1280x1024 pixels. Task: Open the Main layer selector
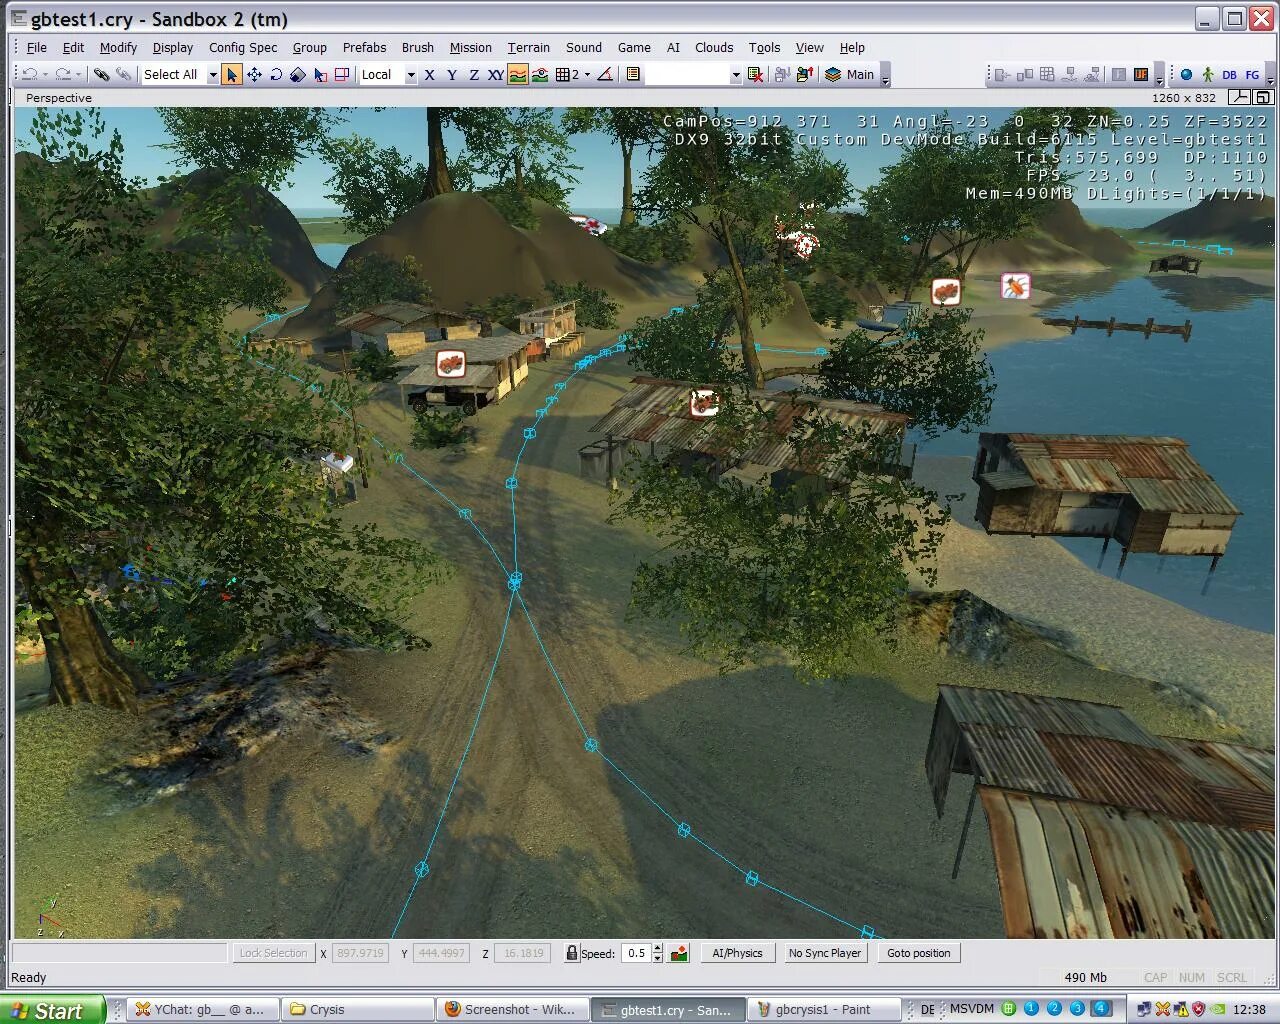pyautogui.click(x=850, y=75)
